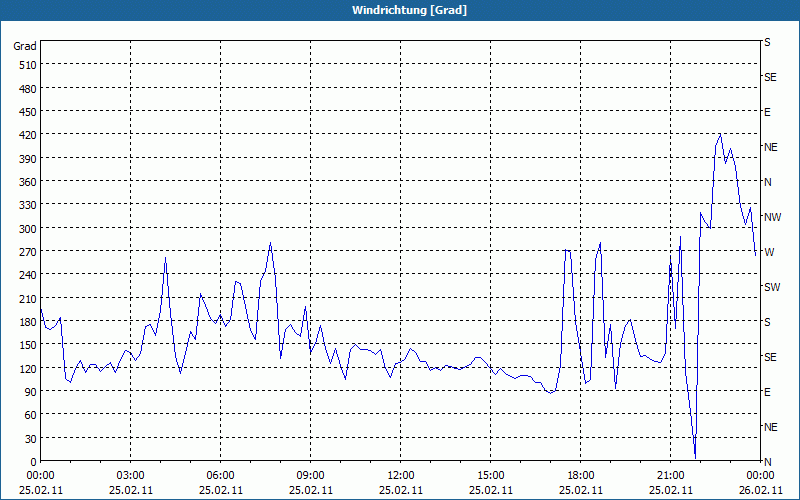Click the 90 degree axis value
800x500 pixels.
(30, 392)
